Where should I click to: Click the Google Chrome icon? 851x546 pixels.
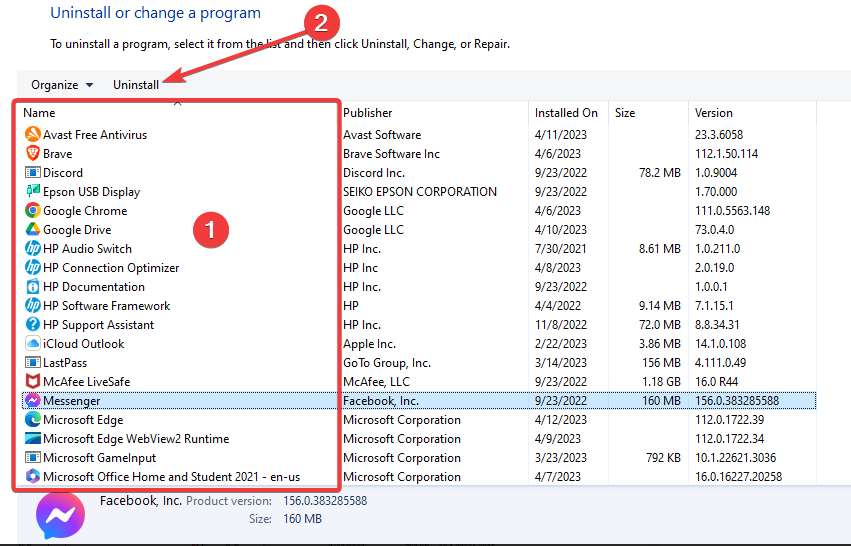[x=33, y=210]
